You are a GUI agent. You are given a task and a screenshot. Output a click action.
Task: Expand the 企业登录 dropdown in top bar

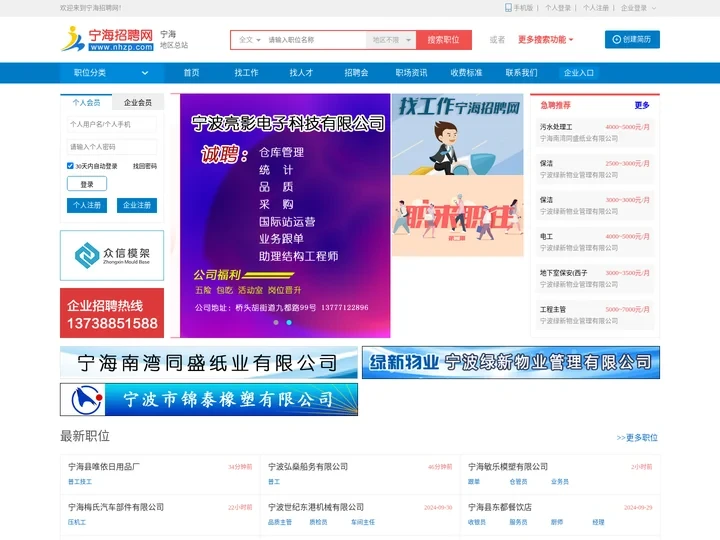638,8
